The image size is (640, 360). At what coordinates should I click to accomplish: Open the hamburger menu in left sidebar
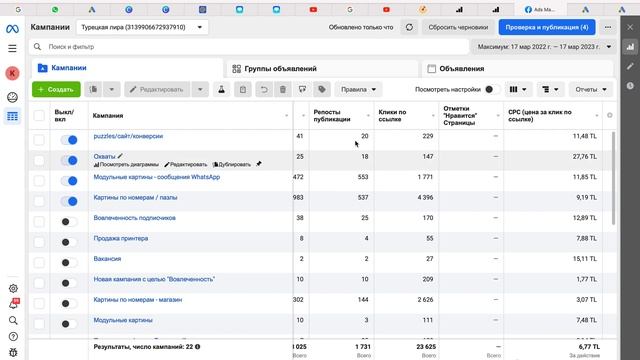pos(12,49)
